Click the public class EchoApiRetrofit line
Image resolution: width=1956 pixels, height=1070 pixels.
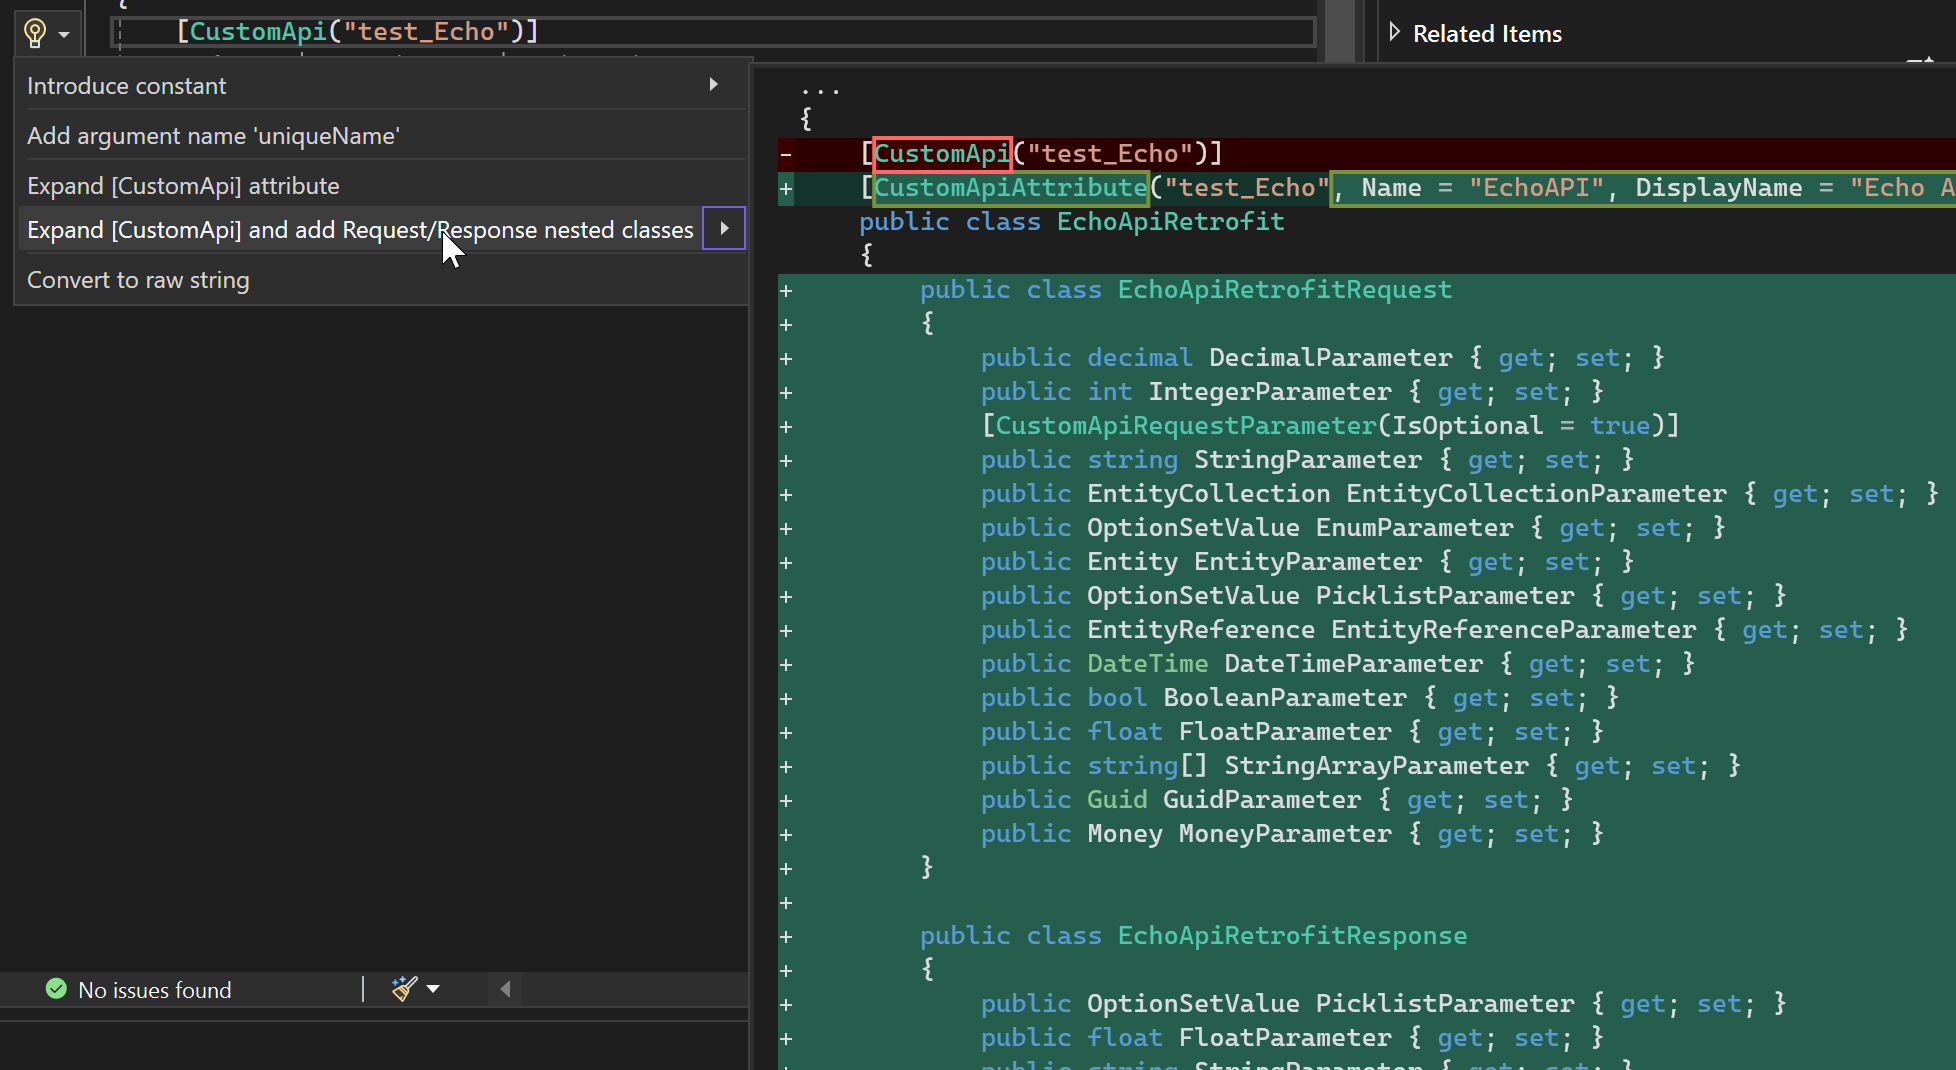1072,222
